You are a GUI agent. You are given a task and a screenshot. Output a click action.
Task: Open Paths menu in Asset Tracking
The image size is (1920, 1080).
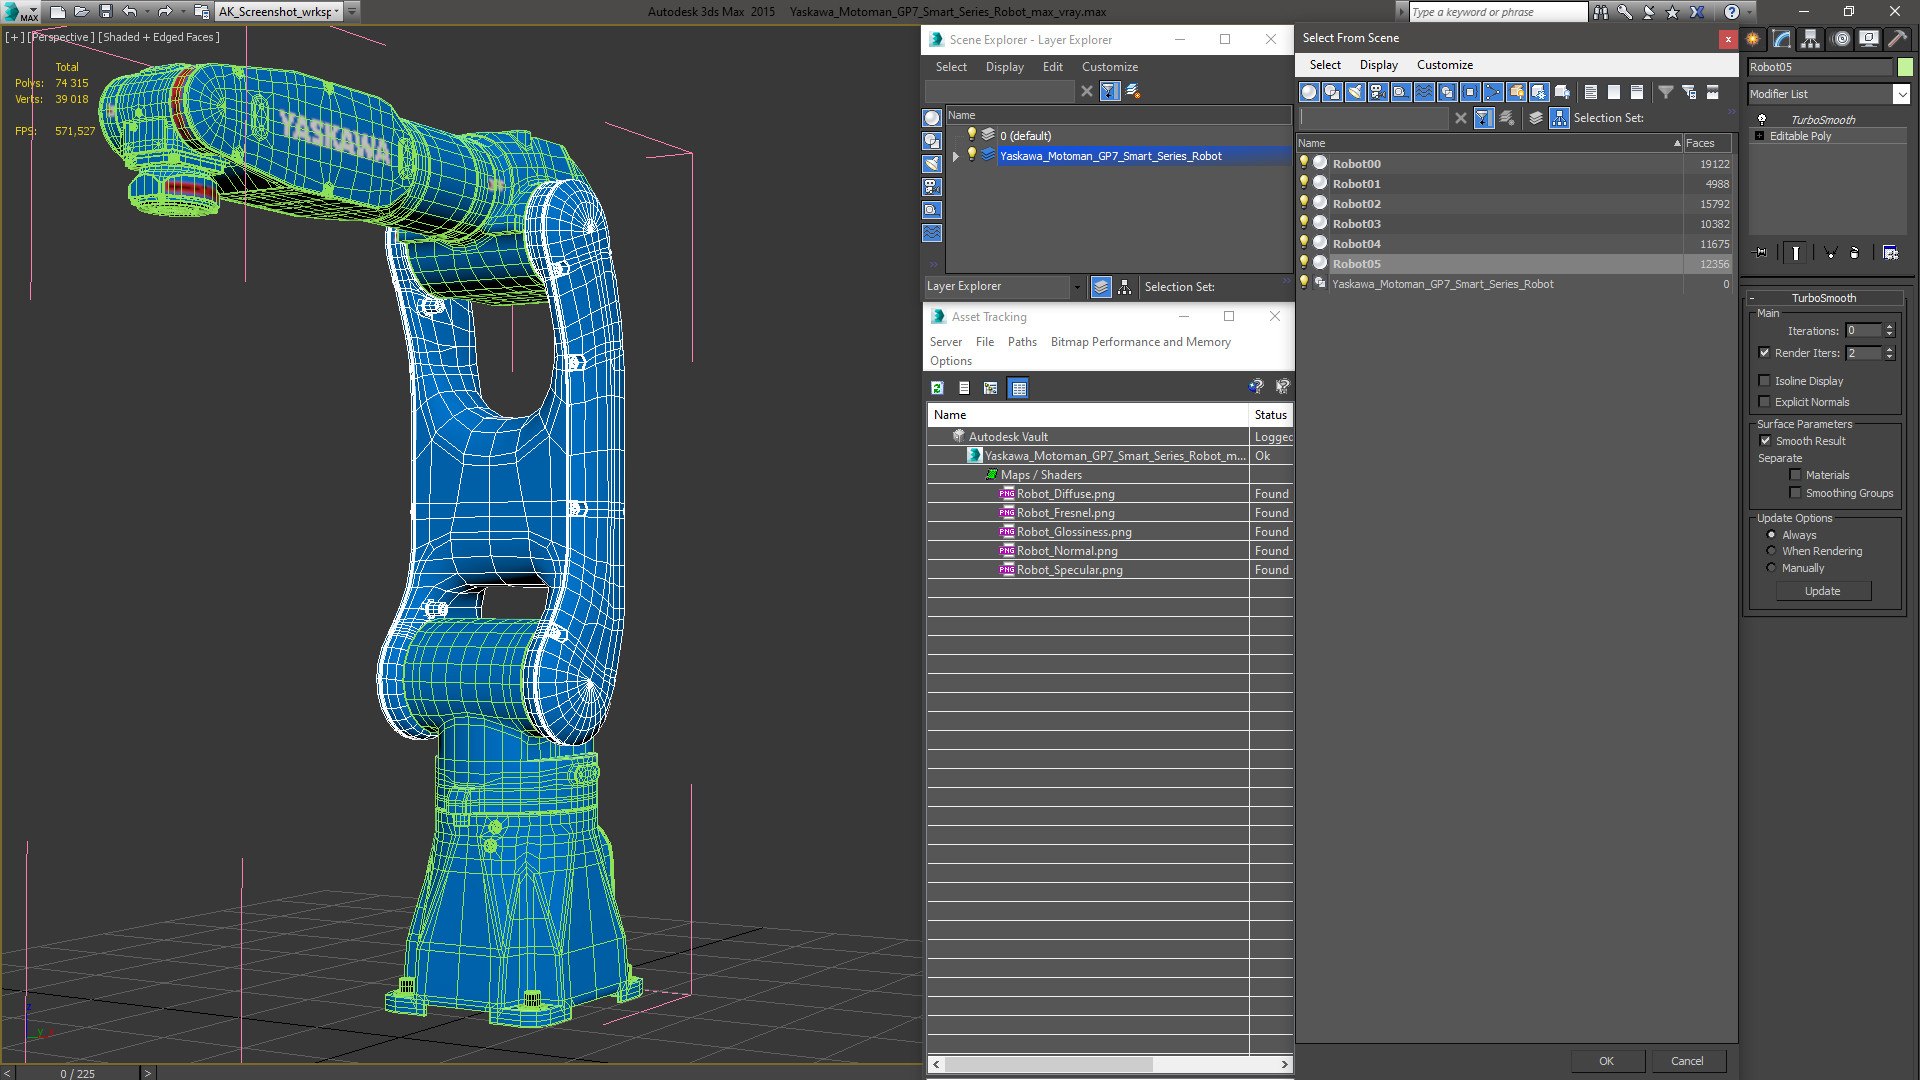click(x=1022, y=342)
